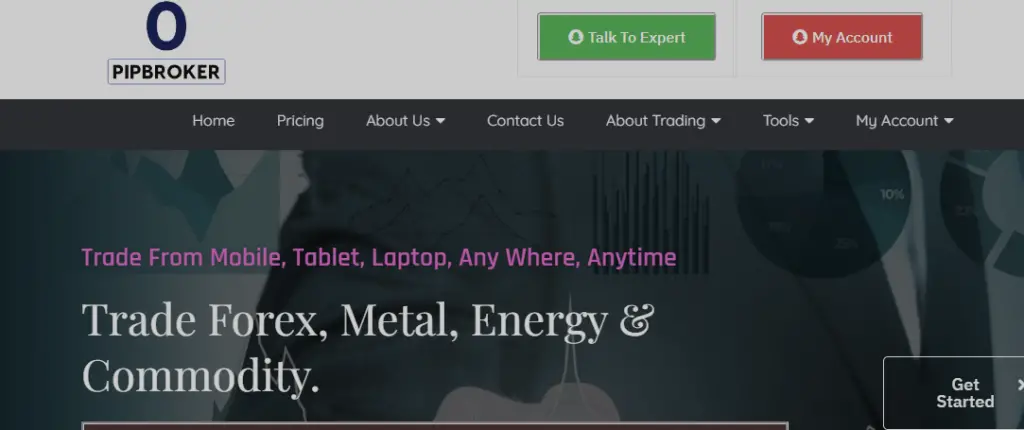Open the Contact Us page
Screen dimensions: 1024x430
(x=525, y=121)
